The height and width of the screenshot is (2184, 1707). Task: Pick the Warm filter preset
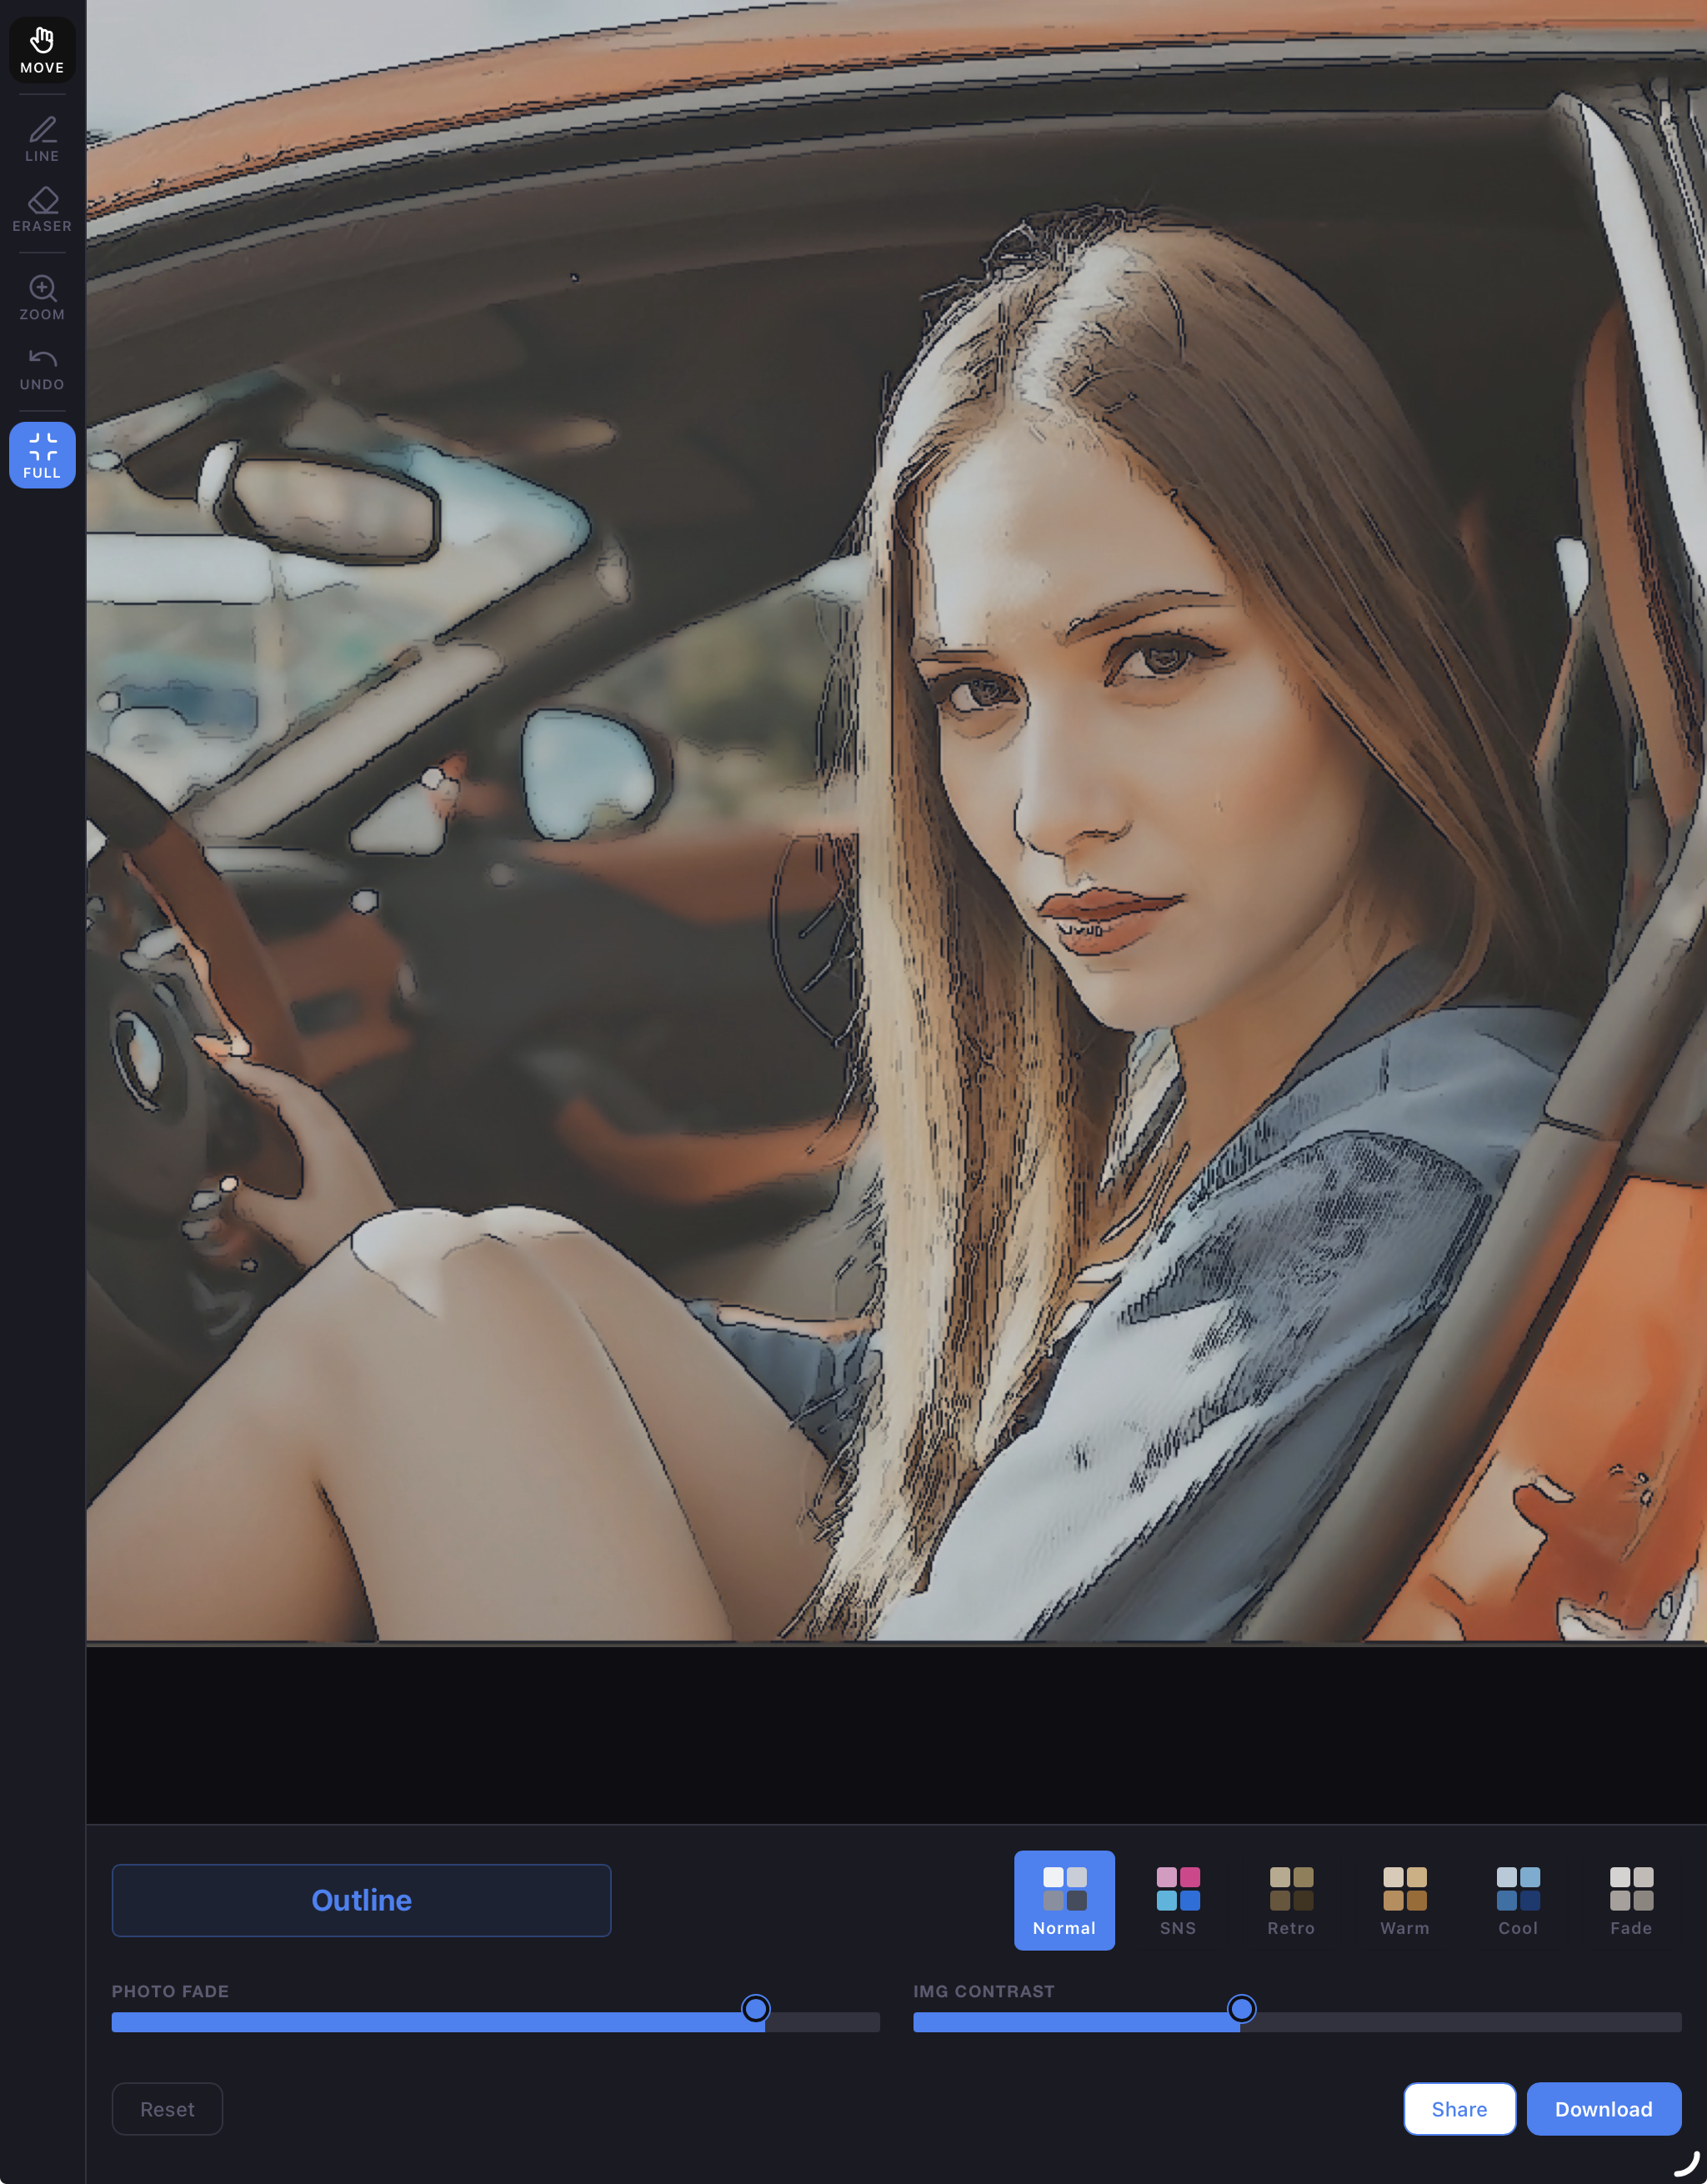click(1404, 1900)
